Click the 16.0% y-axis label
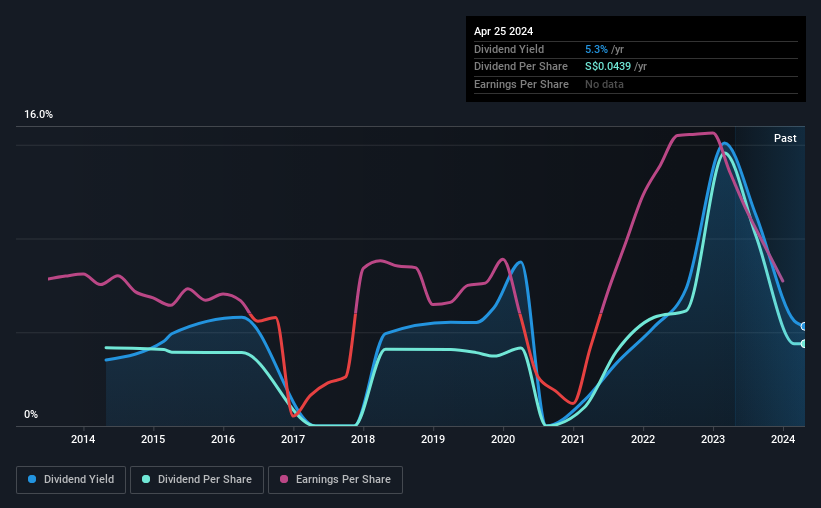 click(38, 115)
